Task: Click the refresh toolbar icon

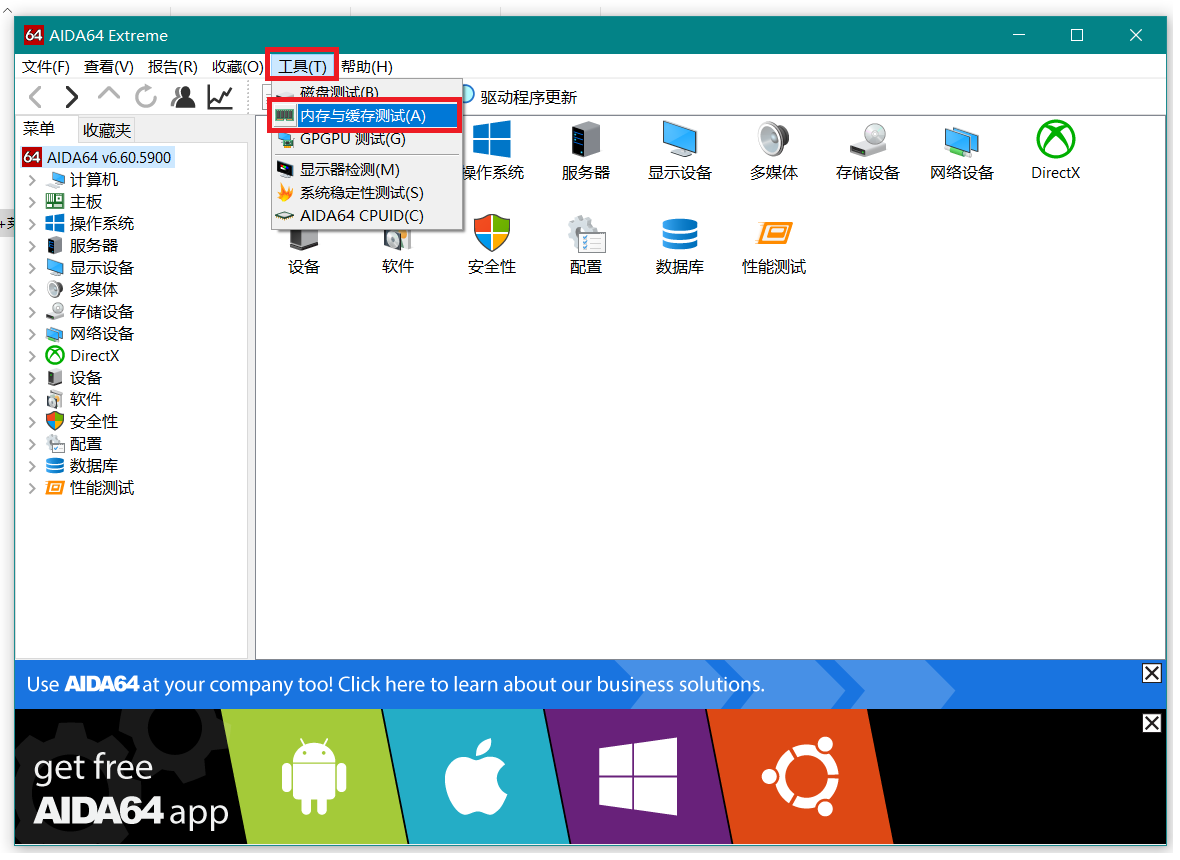Action: click(146, 97)
